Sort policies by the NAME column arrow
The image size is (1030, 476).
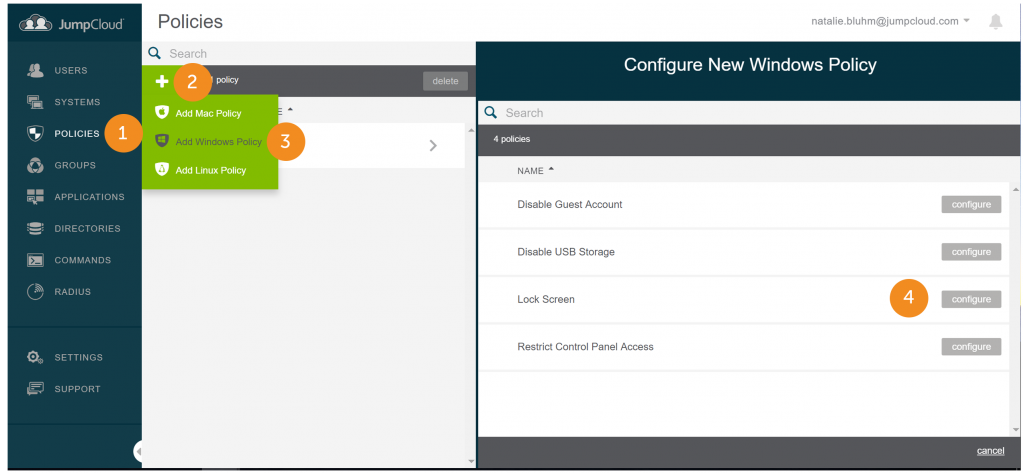coord(551,170)
